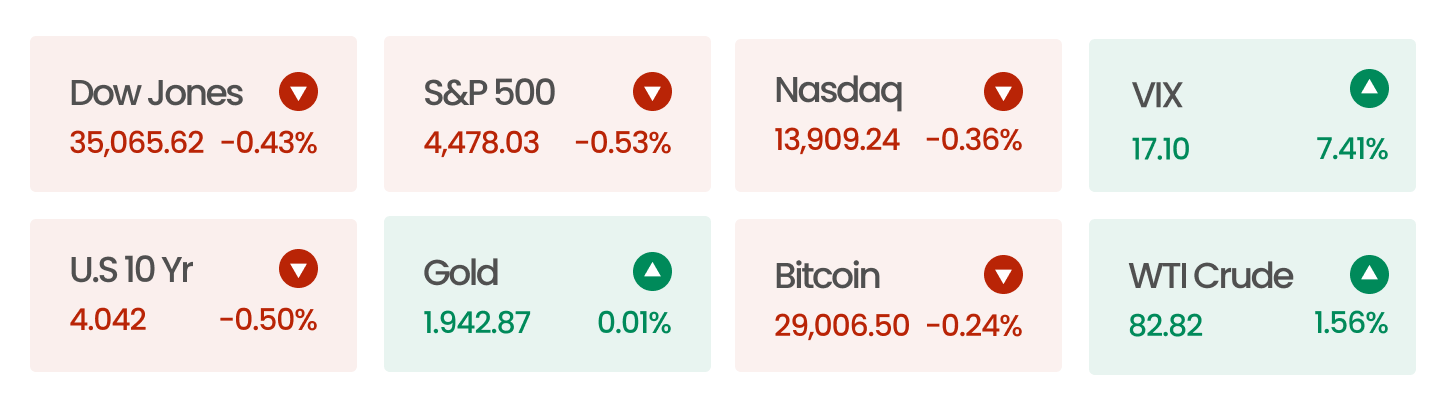
Task: Click the U.S 10 Yr down arrow icon
Action: (298, 269)
